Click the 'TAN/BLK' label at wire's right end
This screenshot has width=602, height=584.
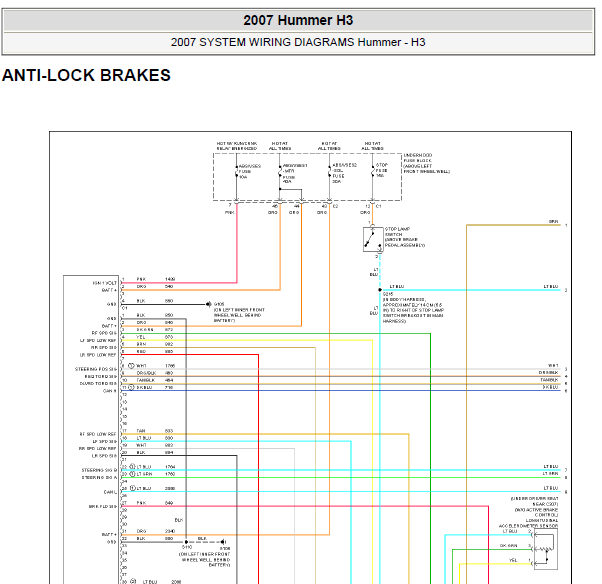[x=549, y=380]
